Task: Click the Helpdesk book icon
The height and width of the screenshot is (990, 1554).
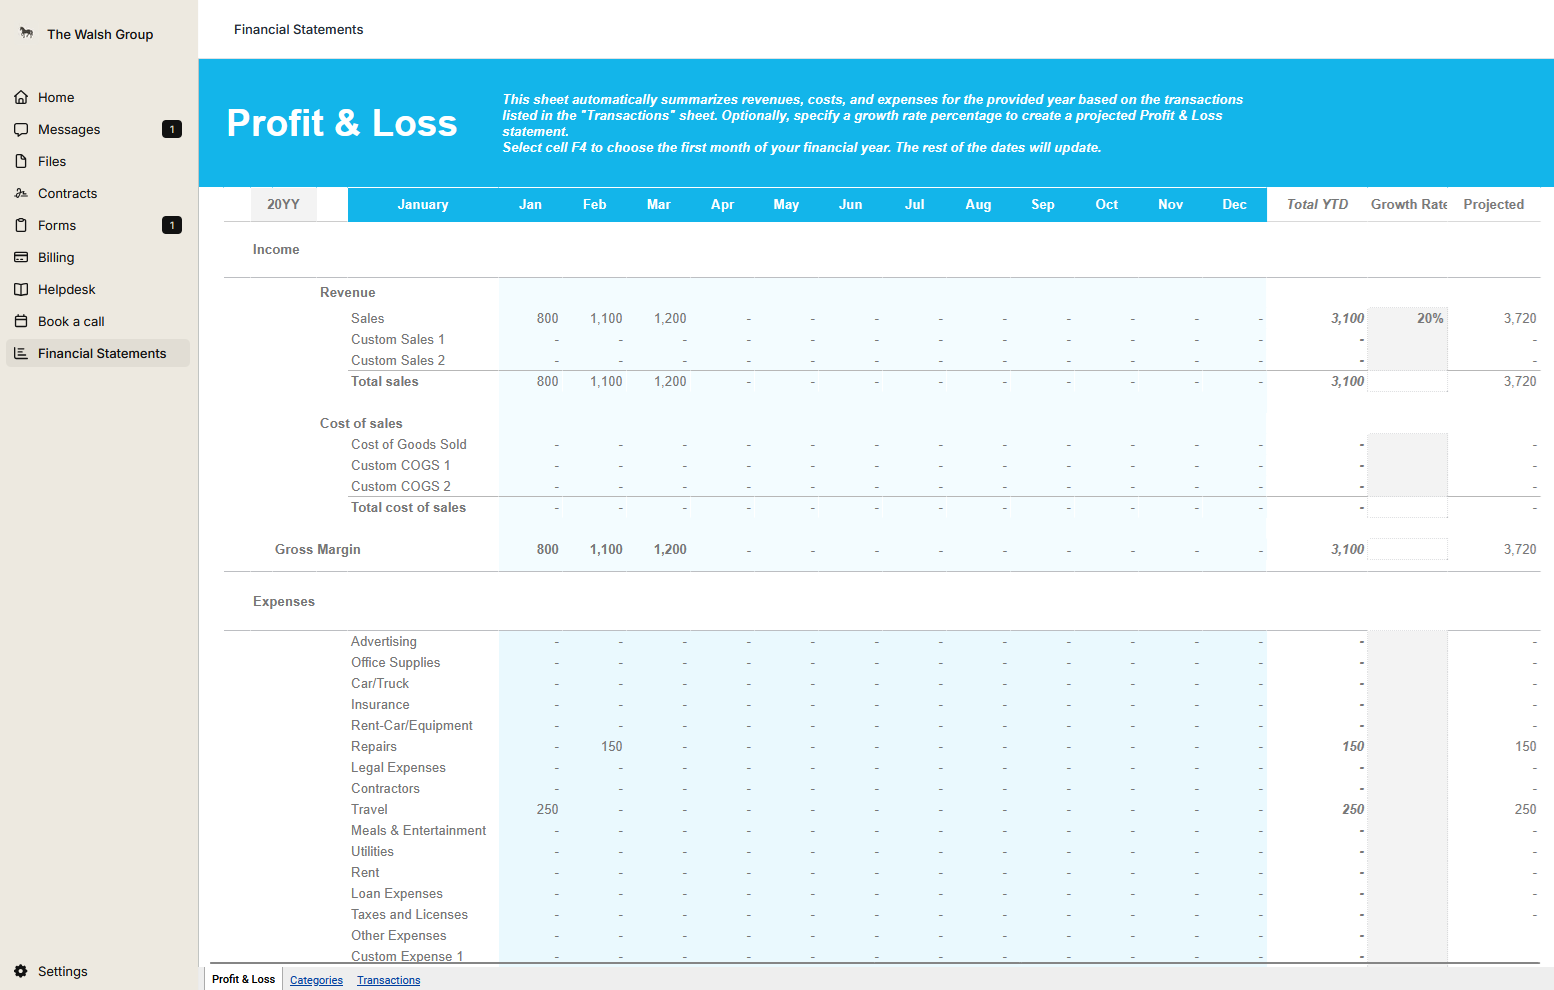Action: (x=21, y=289)
